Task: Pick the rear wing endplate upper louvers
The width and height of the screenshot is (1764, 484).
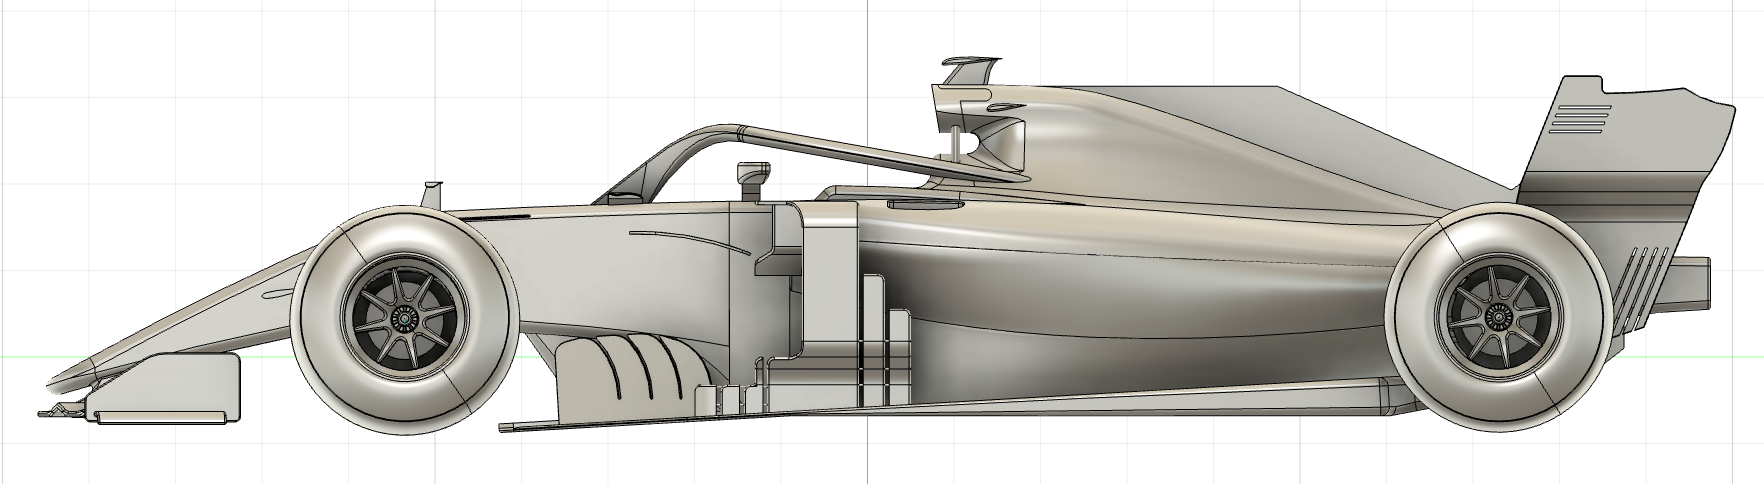Action: click(x=1580, y=118)
